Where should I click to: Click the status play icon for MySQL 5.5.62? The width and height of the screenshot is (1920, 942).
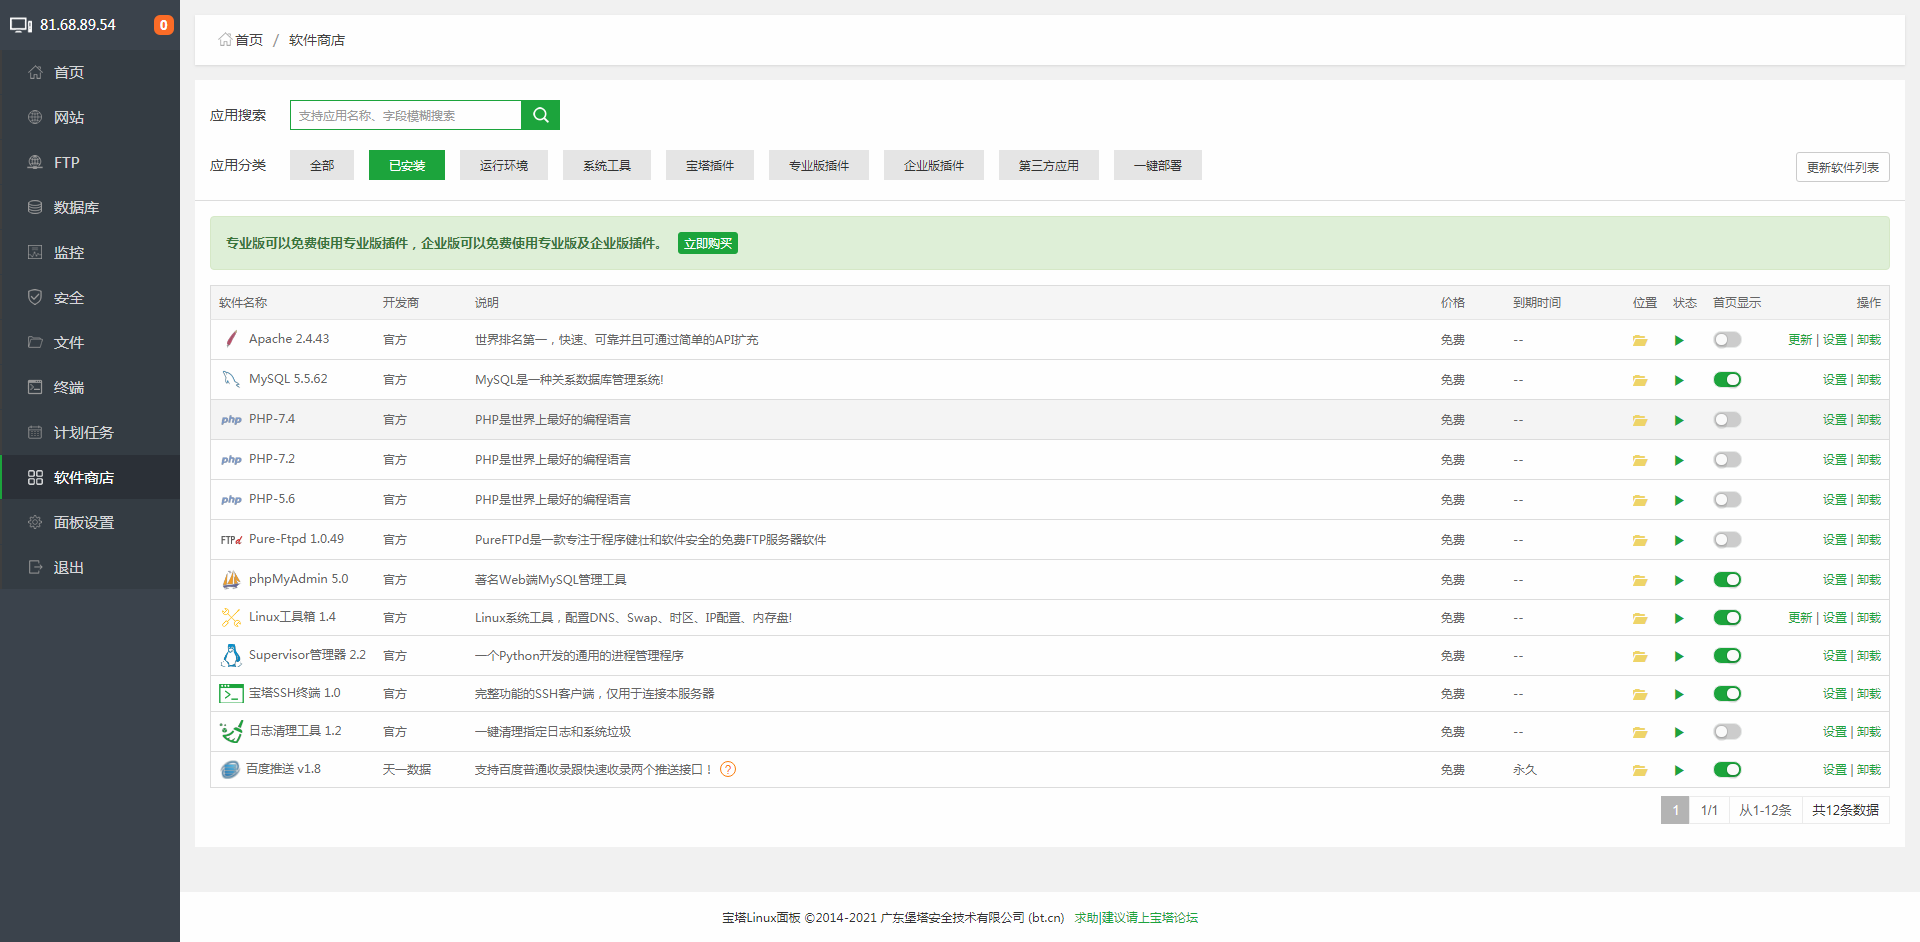1679,381
